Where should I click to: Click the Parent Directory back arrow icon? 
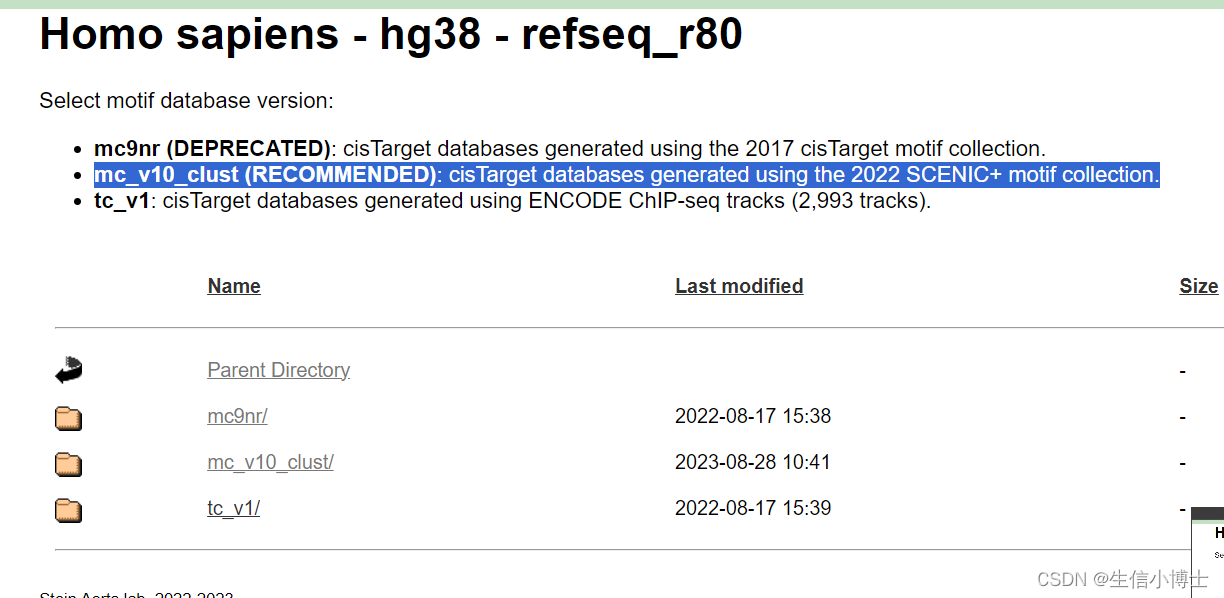click(67, 369)
